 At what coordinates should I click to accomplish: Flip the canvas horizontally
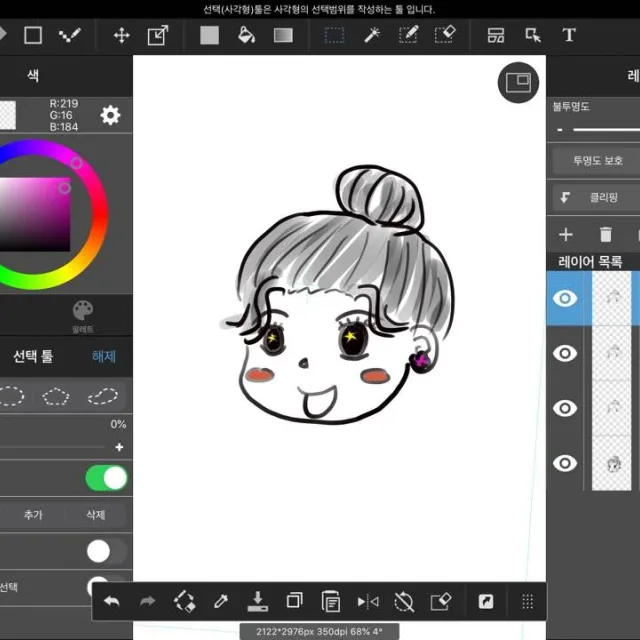click(368, 602)
